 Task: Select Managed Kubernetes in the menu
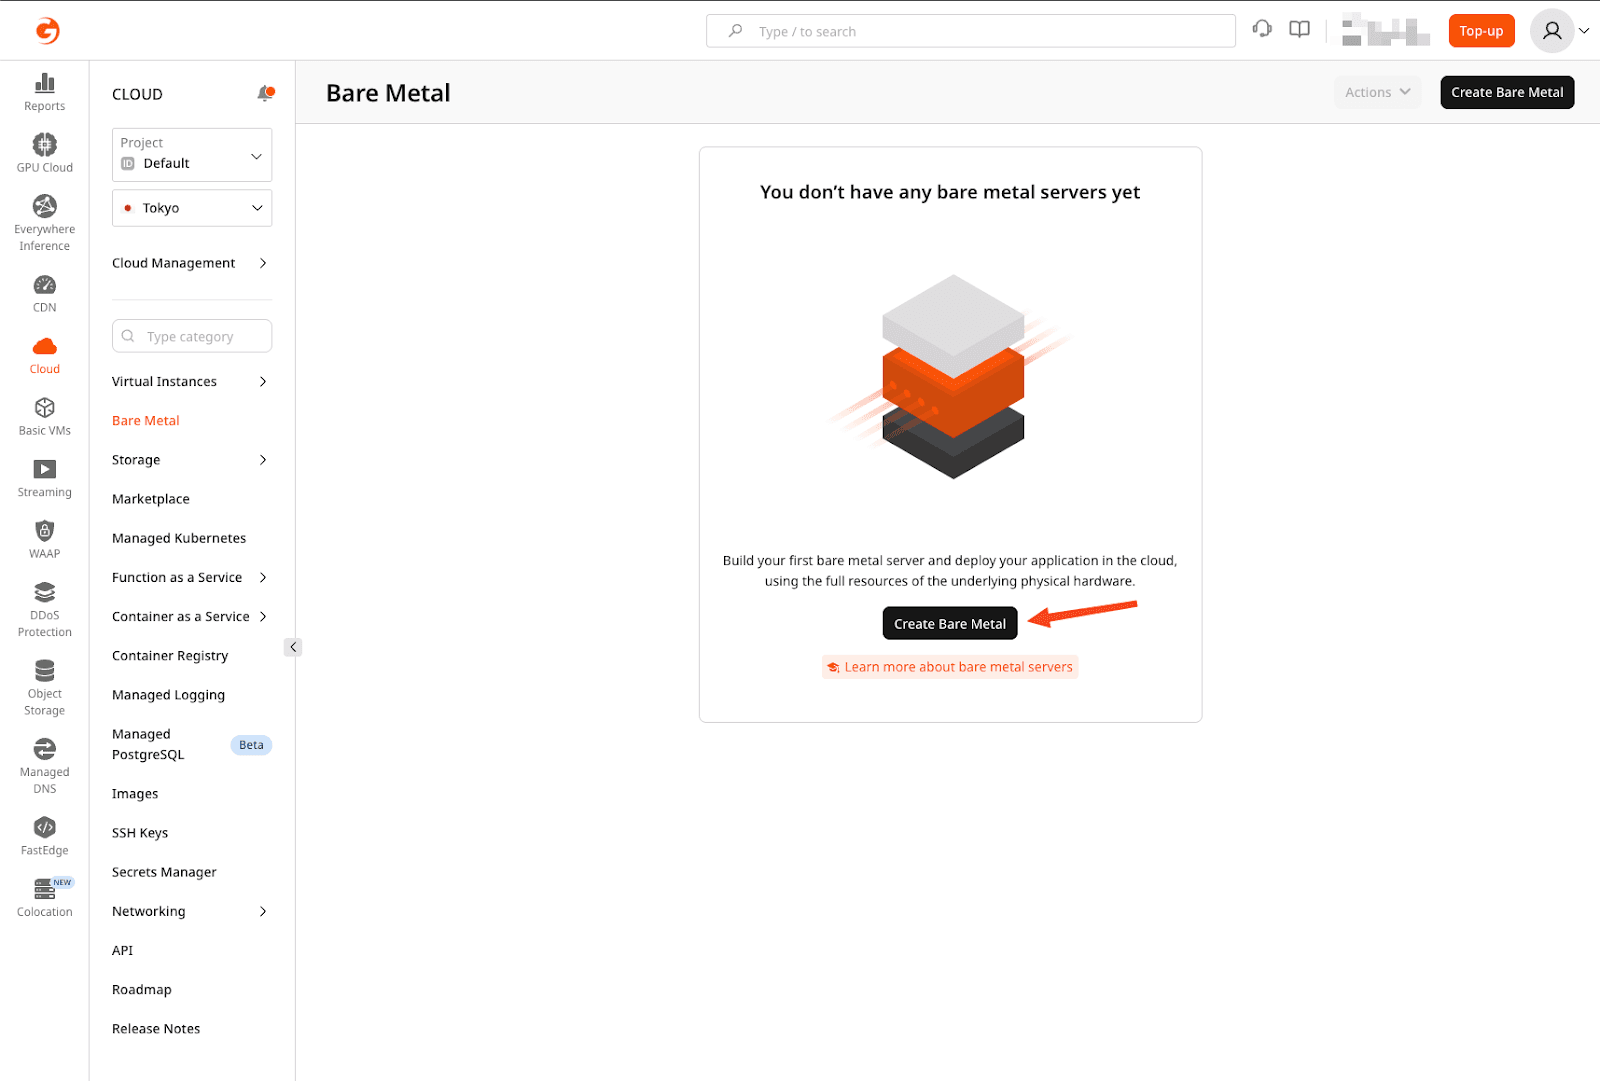(x=179, y=538)
